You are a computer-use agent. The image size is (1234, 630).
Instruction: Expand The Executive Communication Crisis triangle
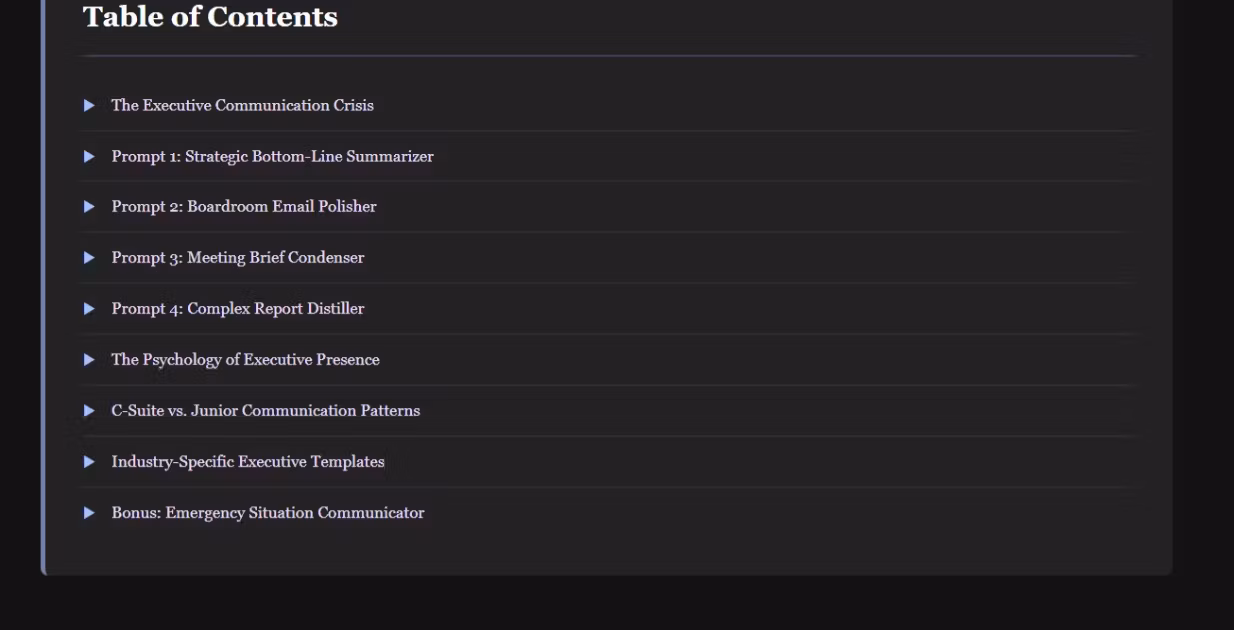click(89, 105)
